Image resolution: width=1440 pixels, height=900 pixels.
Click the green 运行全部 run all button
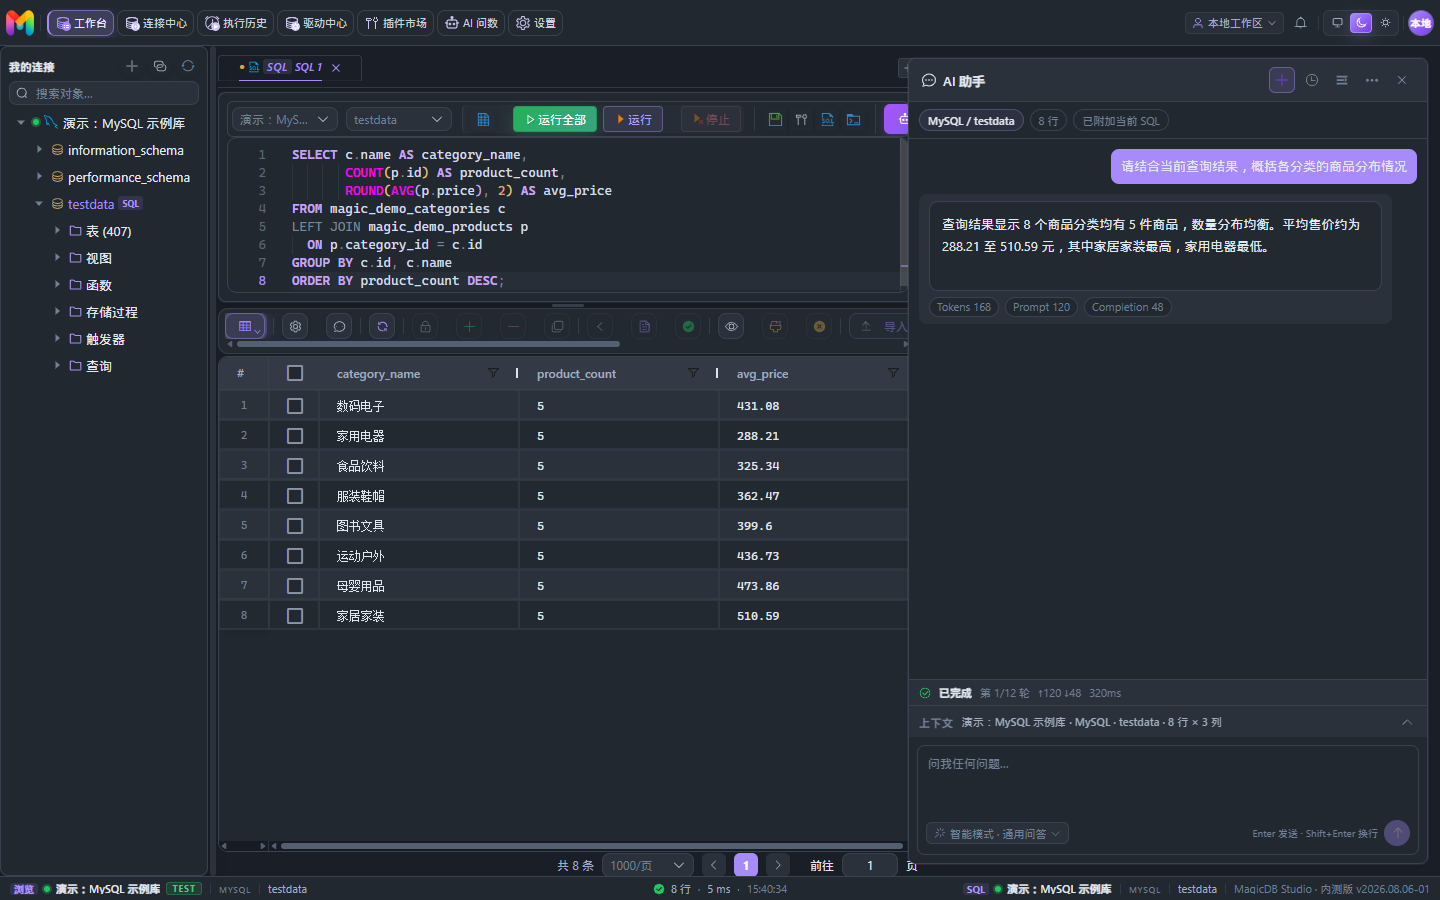click(x=555, y=120)
